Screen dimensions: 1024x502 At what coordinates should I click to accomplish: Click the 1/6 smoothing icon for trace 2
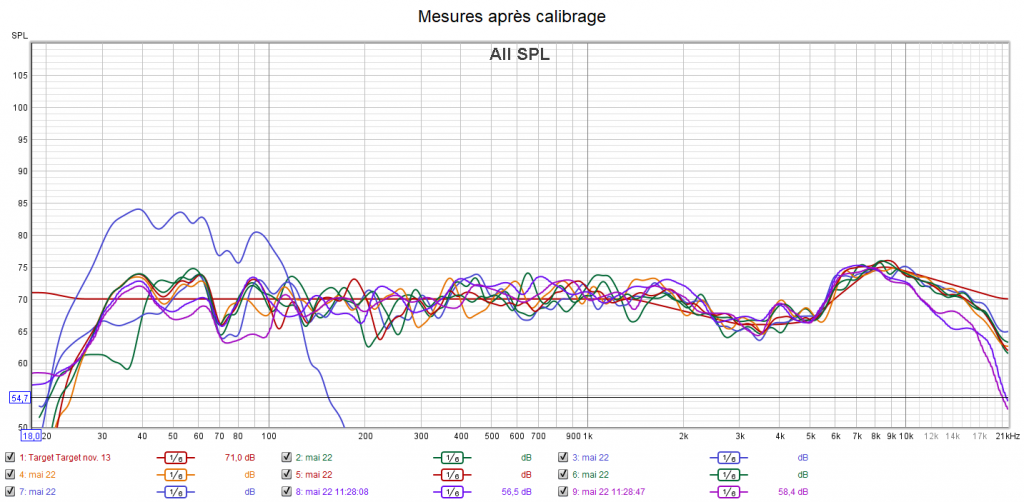click(x=451, y=457)
